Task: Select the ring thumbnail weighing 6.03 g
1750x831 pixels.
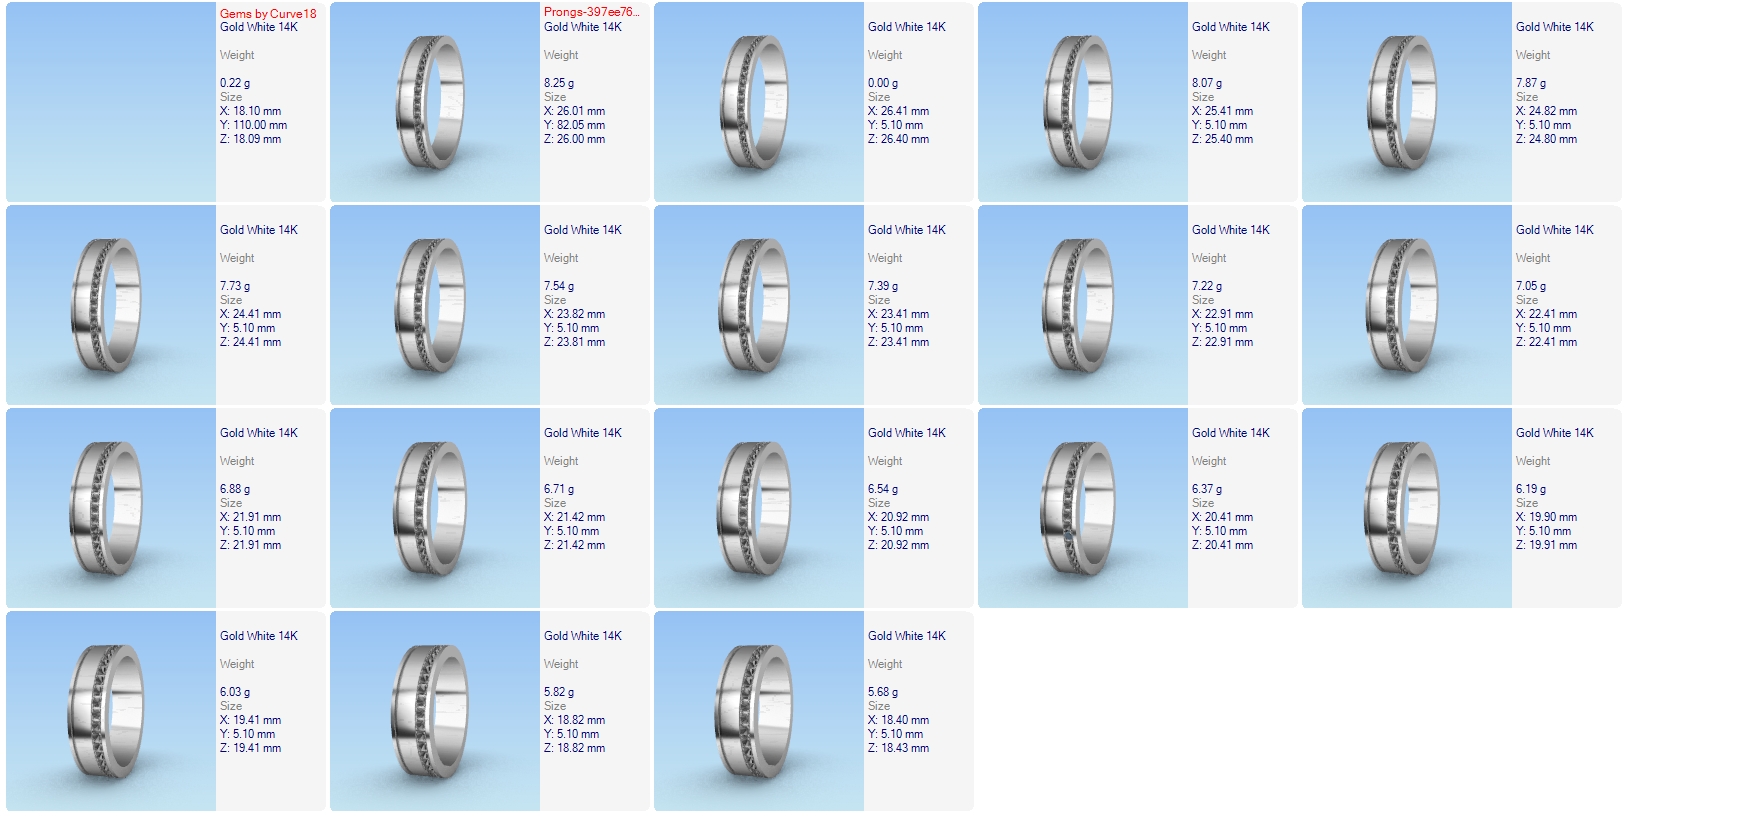Action: click(111, 711)
